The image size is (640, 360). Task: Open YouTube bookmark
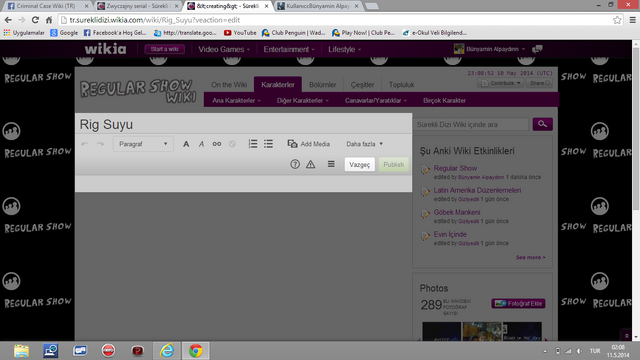click(x=240, y=33)
